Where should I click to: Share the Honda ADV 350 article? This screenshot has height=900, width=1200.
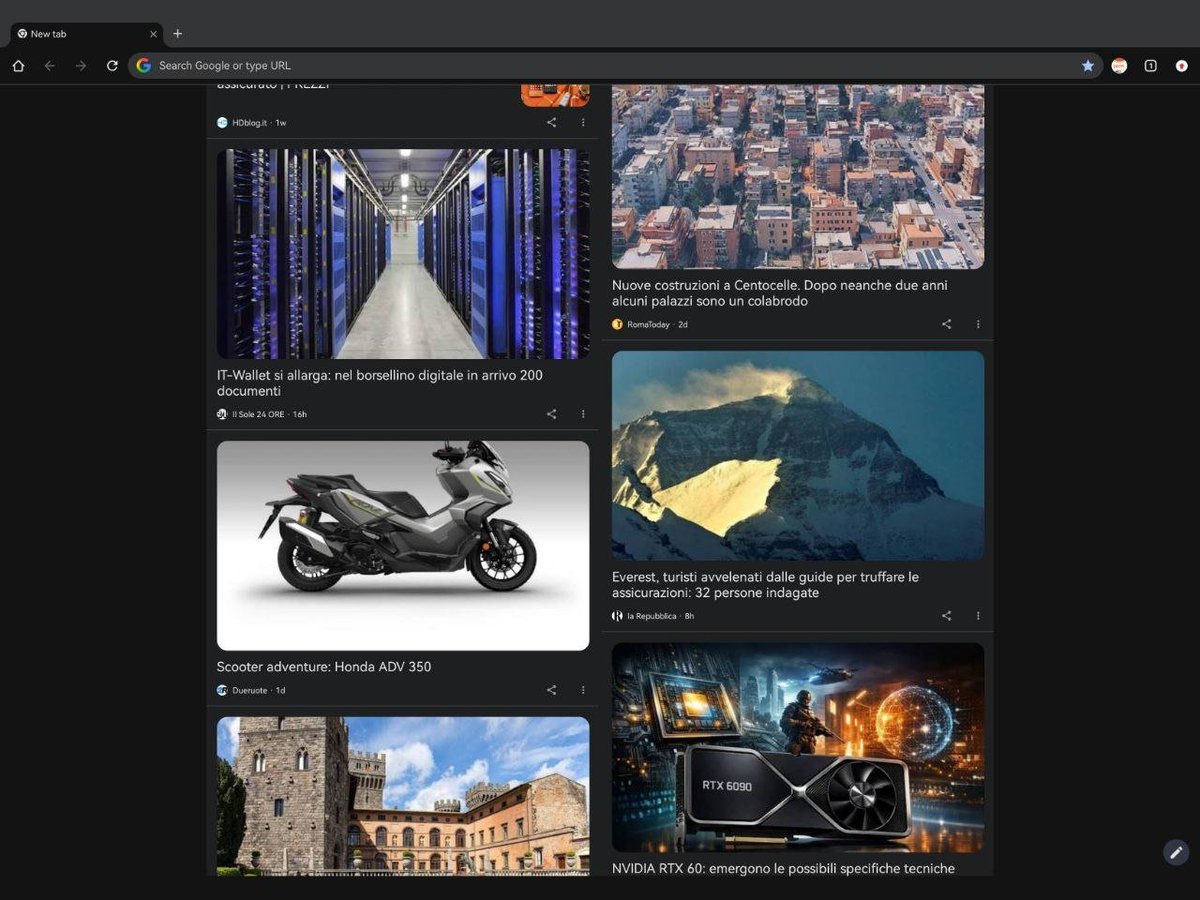551,690
